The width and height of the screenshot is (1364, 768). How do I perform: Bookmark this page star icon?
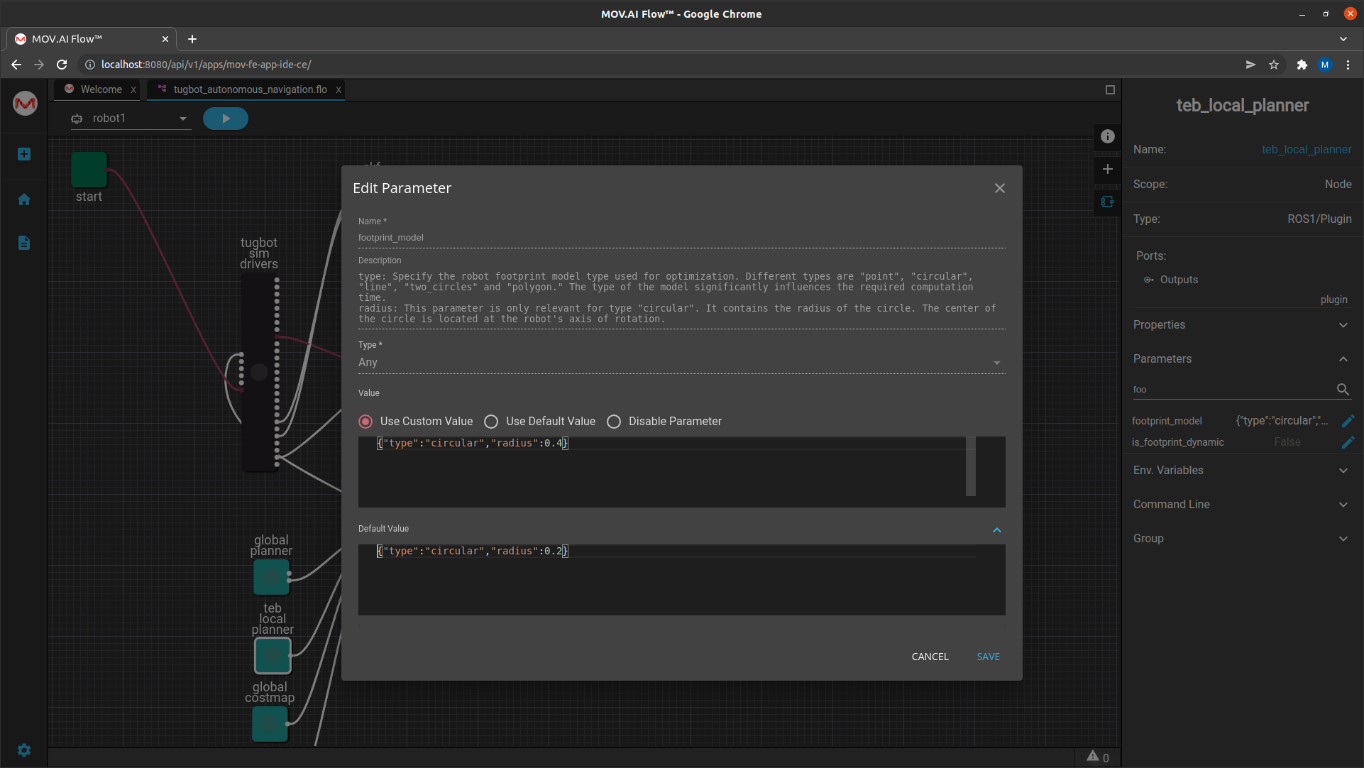[x=1274, y=64]
